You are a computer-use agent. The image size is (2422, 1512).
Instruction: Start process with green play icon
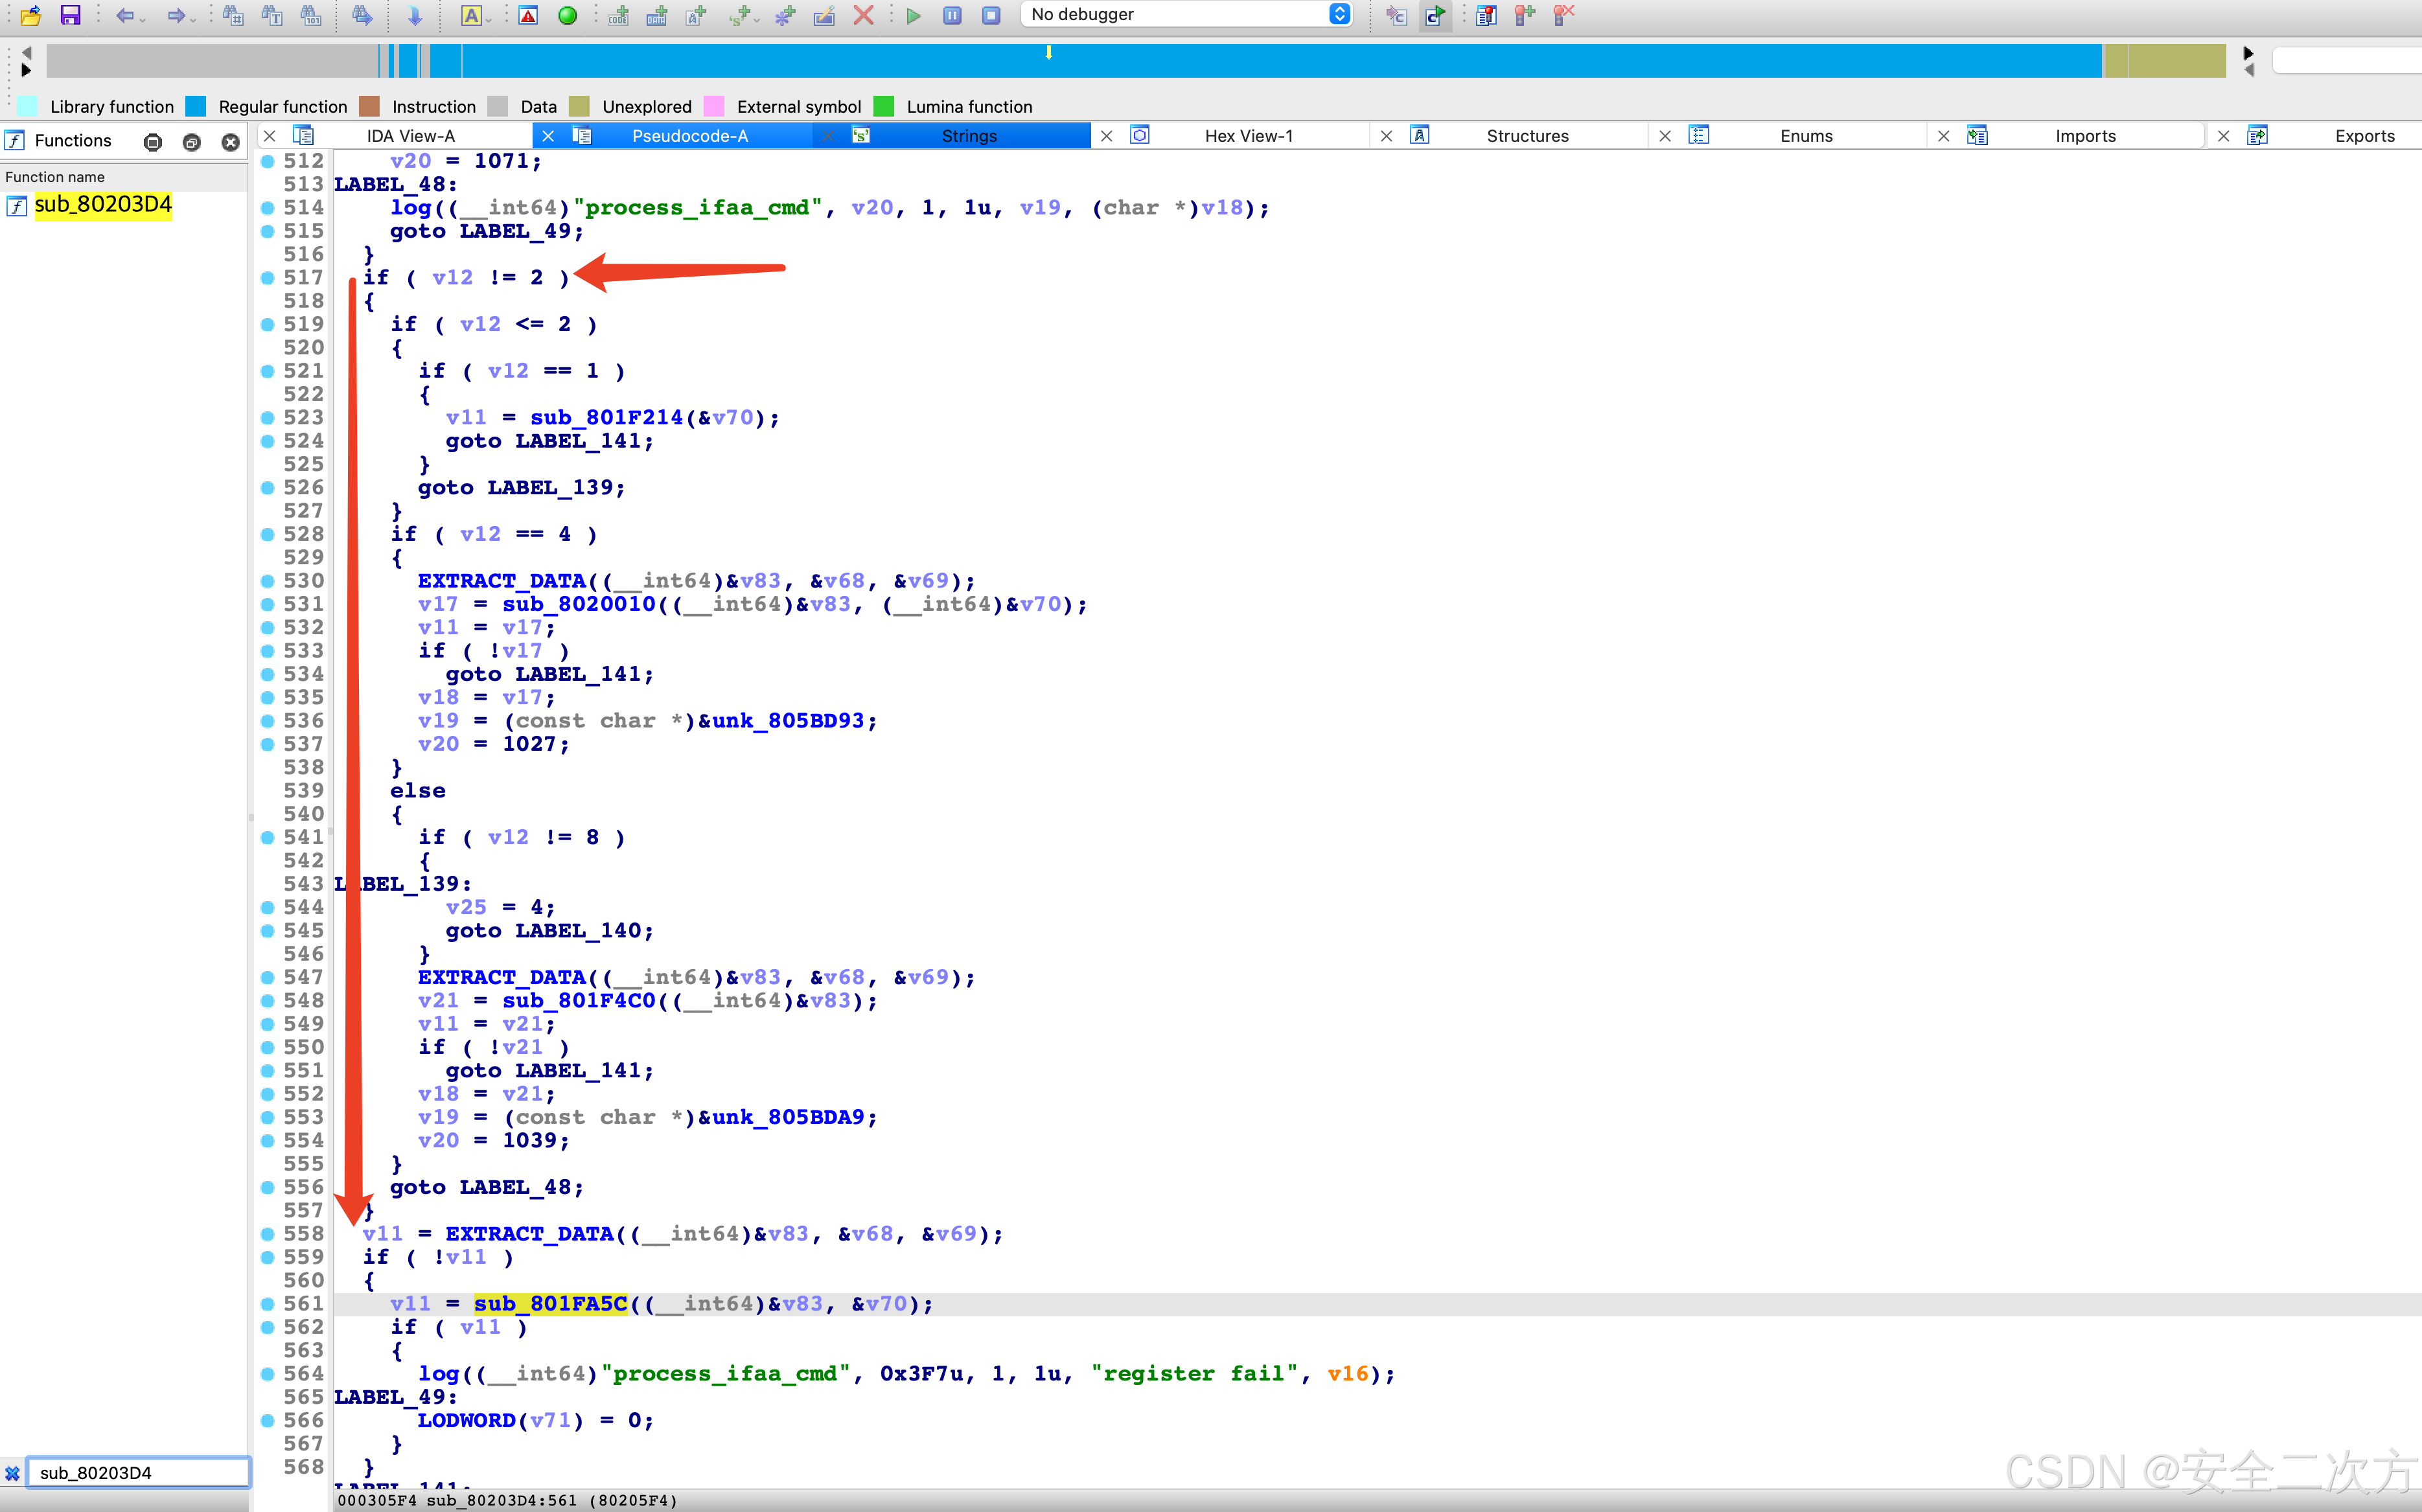pos(913,15)
